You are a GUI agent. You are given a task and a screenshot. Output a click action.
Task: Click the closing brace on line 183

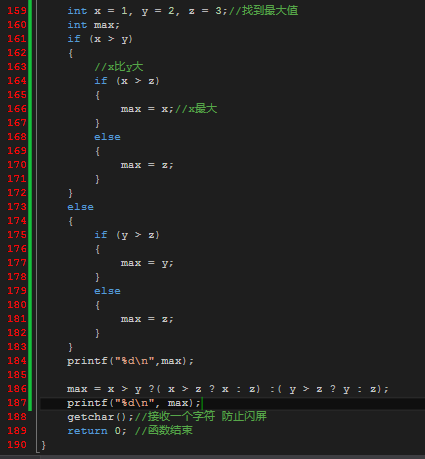[x=70, y=347]
